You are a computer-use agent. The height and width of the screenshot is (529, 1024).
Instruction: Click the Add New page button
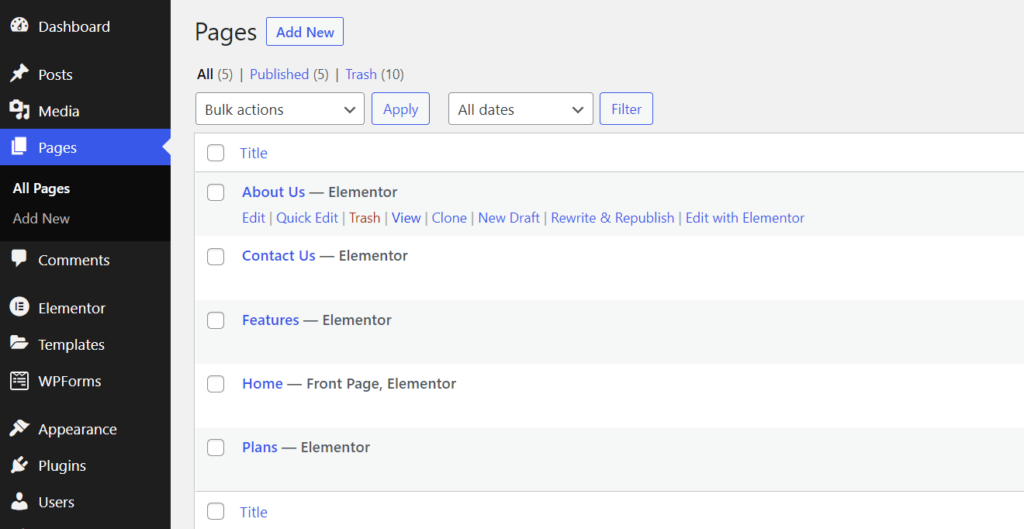coord(305,32)
